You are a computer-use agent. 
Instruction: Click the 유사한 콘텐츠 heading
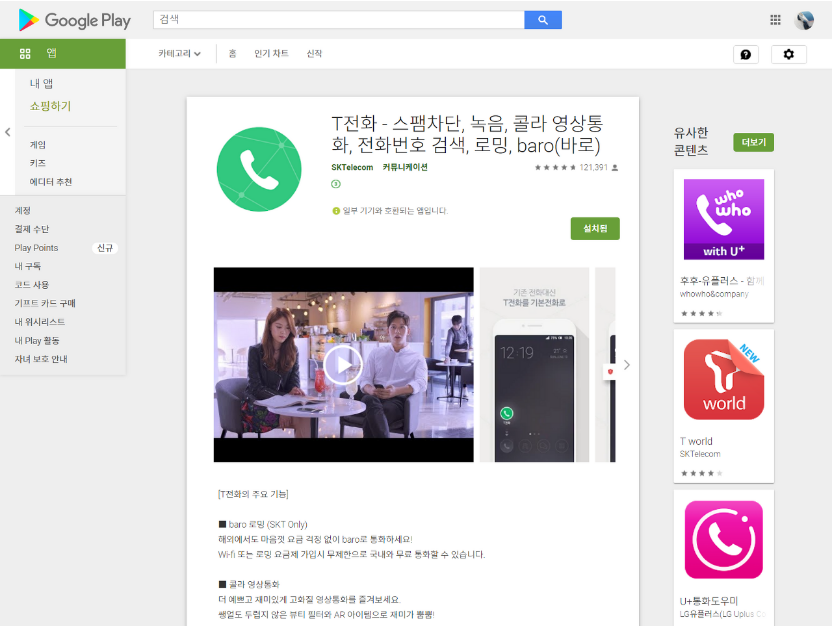(691, 142)
